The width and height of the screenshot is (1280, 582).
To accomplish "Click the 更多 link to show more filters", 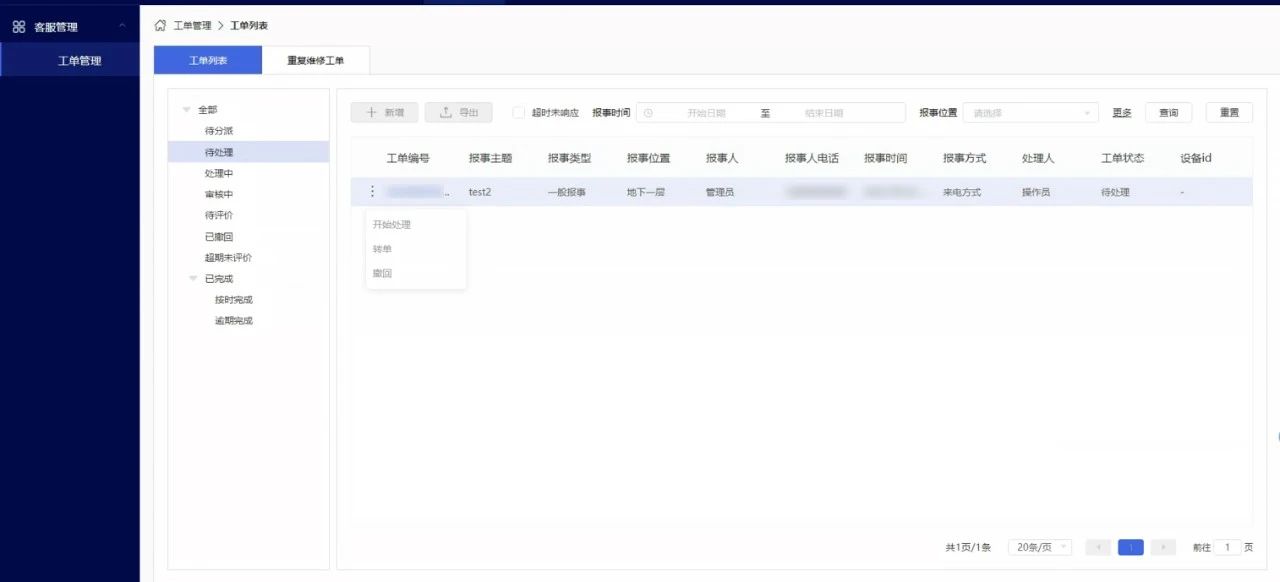I will 1121,112.
